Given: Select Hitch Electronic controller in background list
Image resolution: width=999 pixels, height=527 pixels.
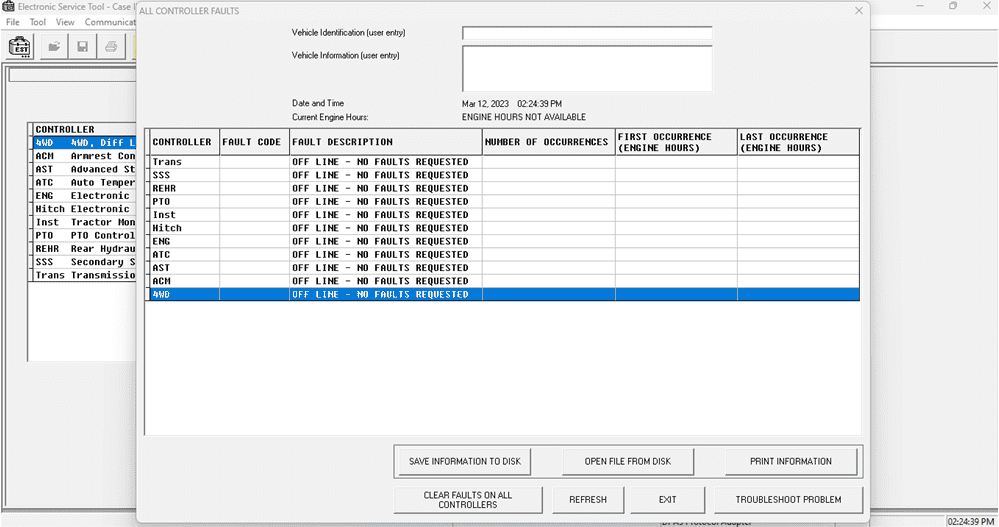Looking at the screenshot, I should click(84, 209).
